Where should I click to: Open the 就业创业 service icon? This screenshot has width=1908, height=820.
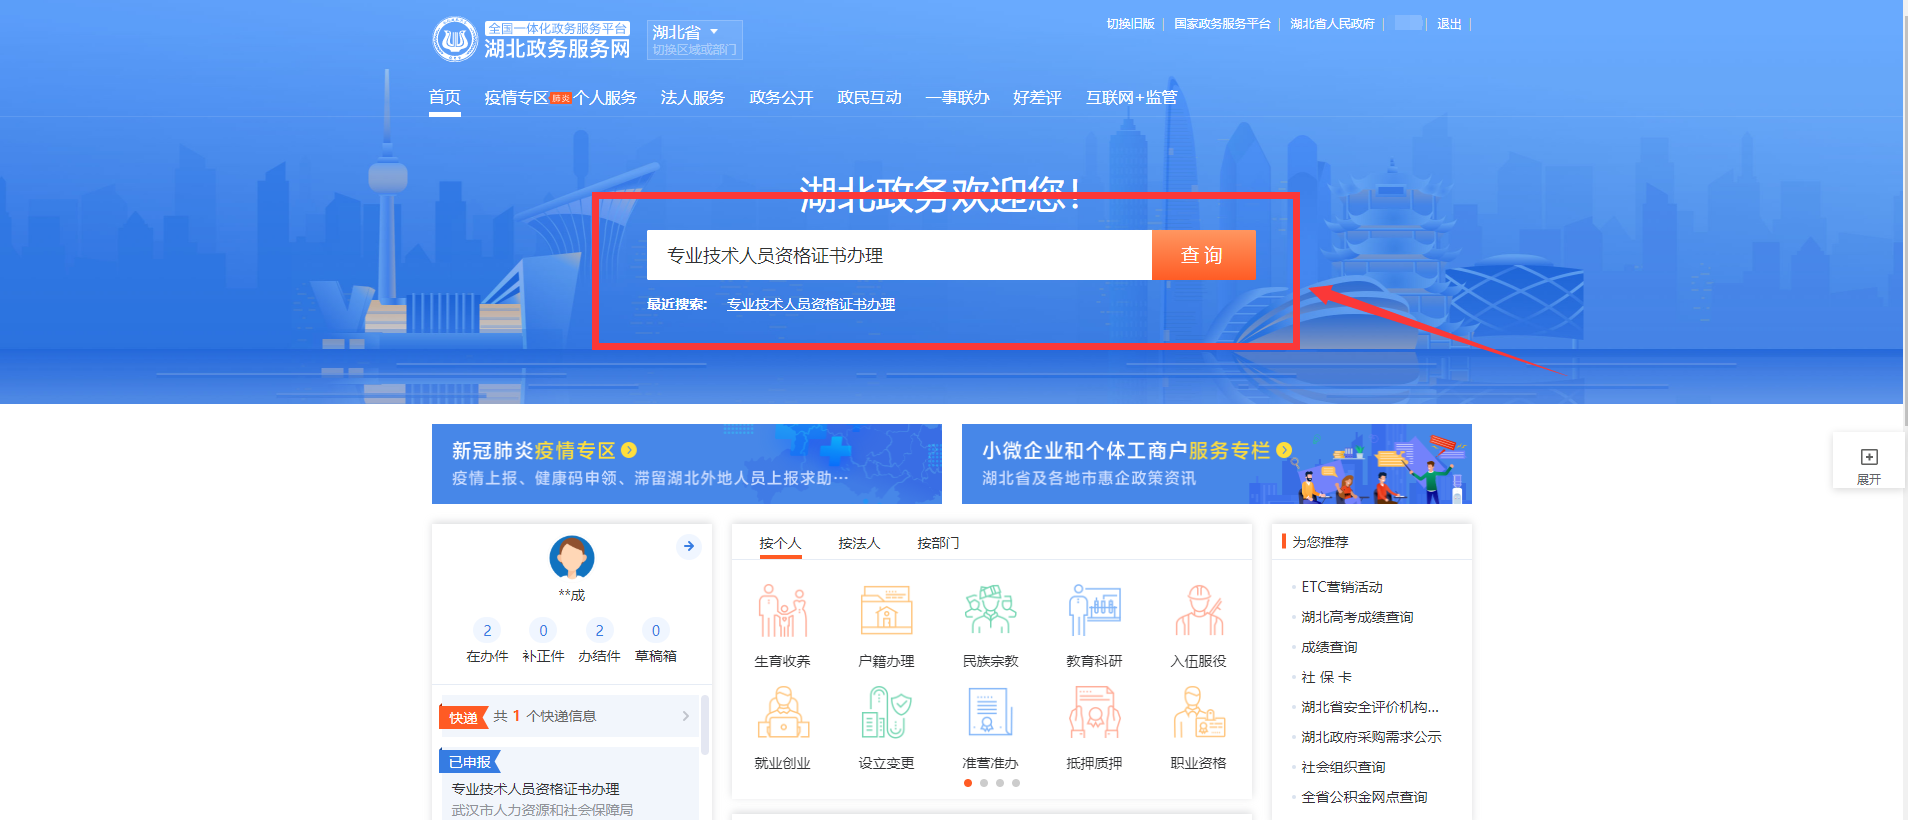782,714
